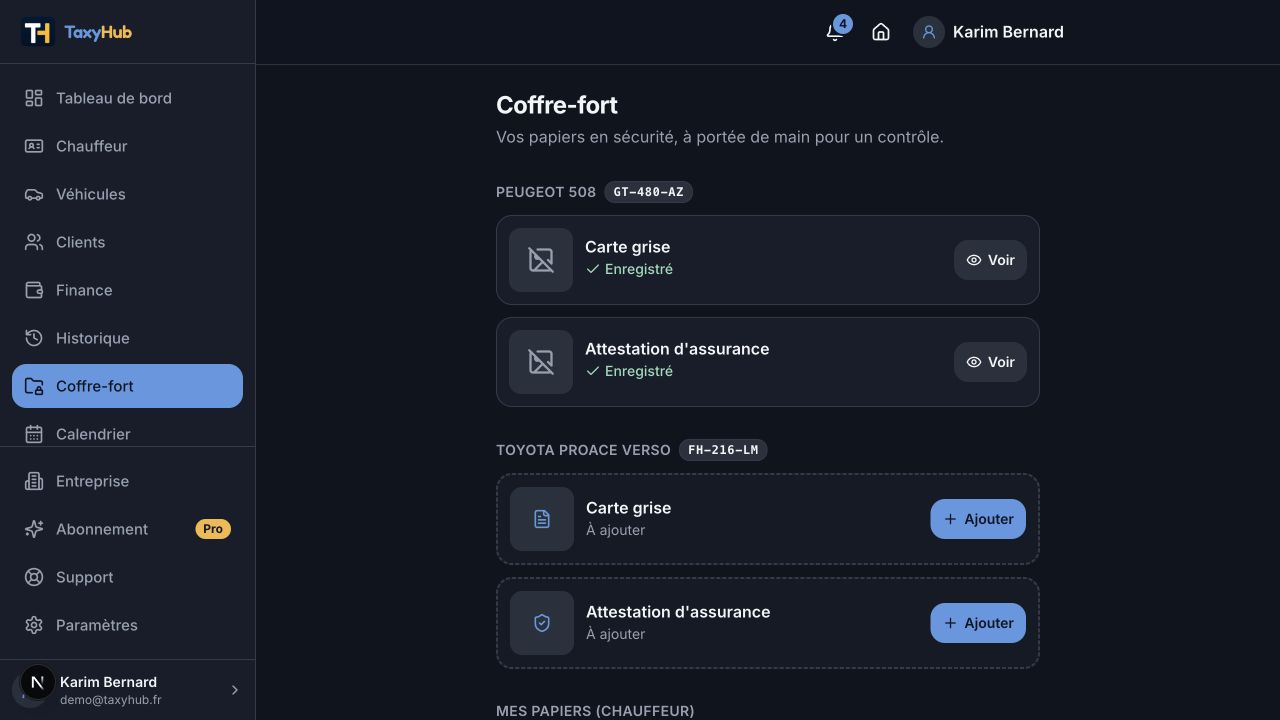Click the Toyota Carte grise document icon
Viewport: 1280px width, 720px height.
tap(542, 519)
